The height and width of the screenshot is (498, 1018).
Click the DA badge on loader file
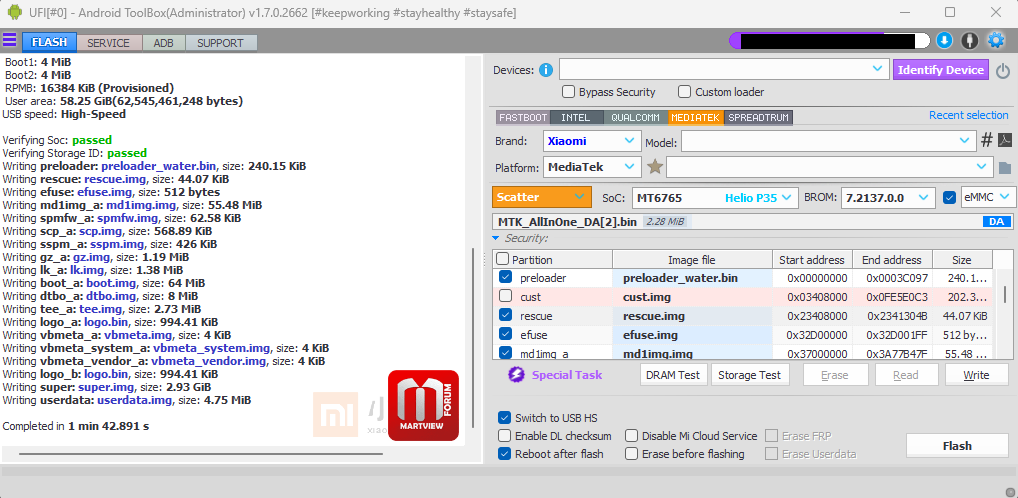coord(996,222)
